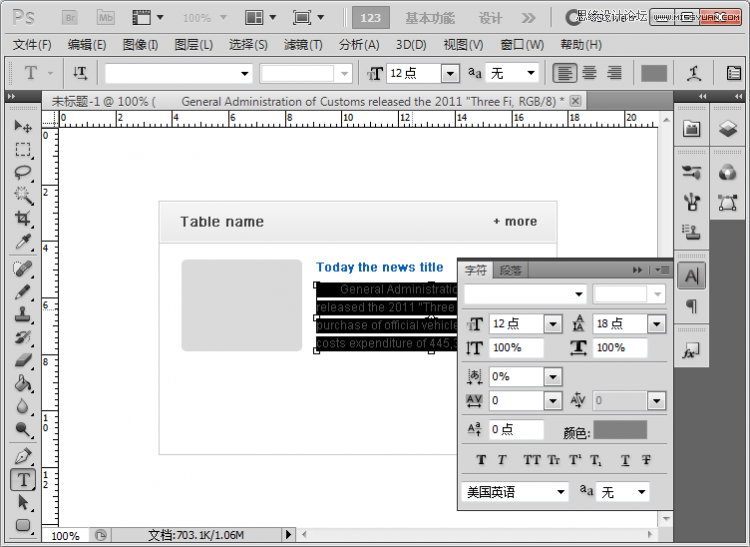The width and height of the screenshot is (750, 547).
Task: Open the 滤镜(T) menu
Action: pos(303,45)
